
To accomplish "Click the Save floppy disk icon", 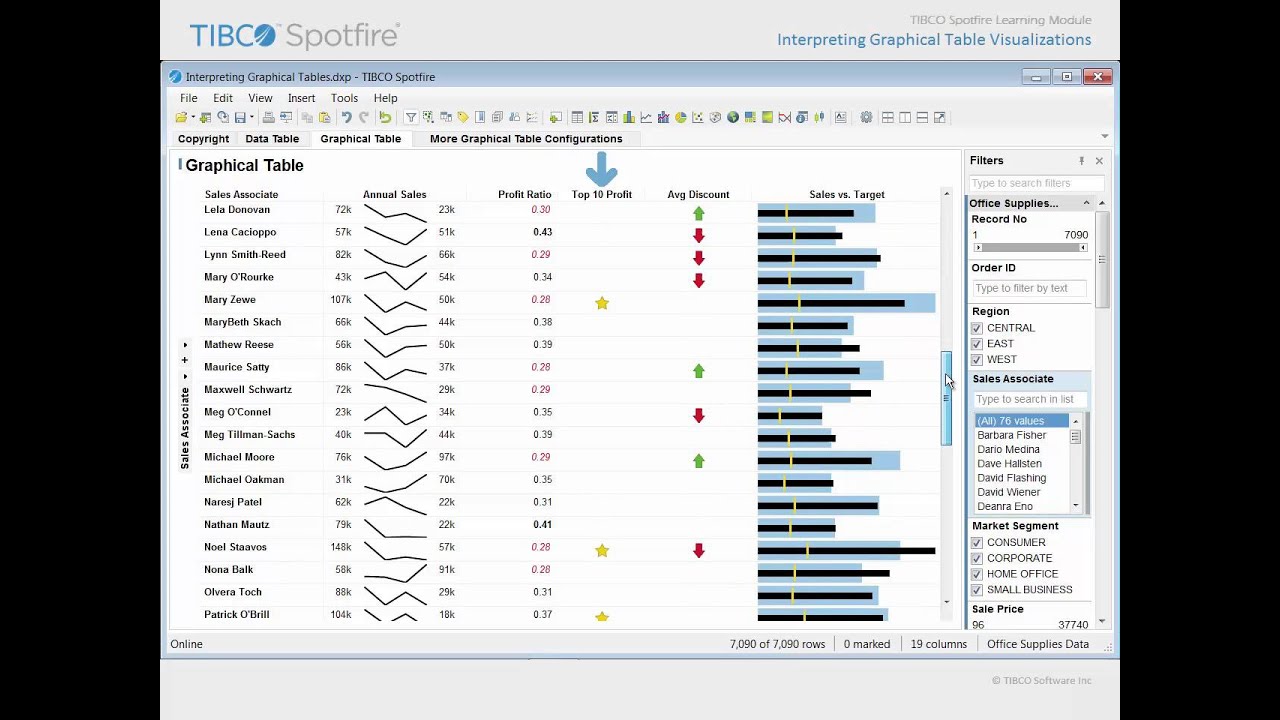I will tap(240, 117).
